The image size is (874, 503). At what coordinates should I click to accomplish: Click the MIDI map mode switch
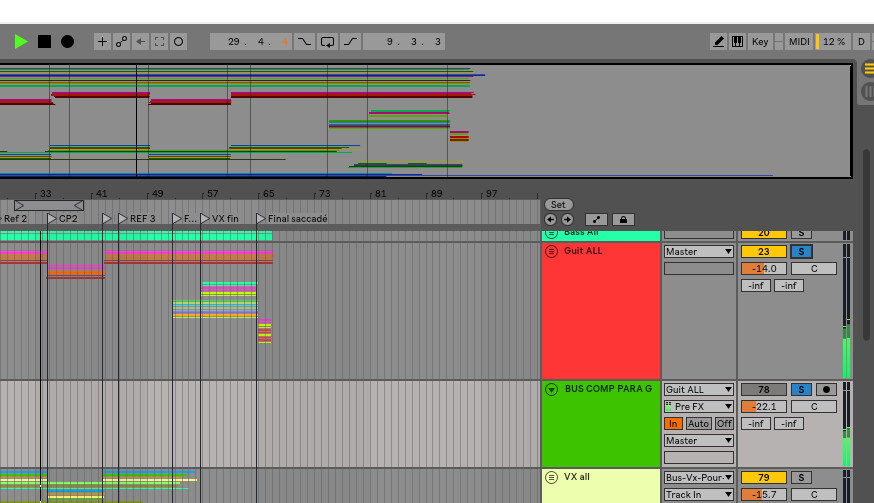click(x=799, y=41)
